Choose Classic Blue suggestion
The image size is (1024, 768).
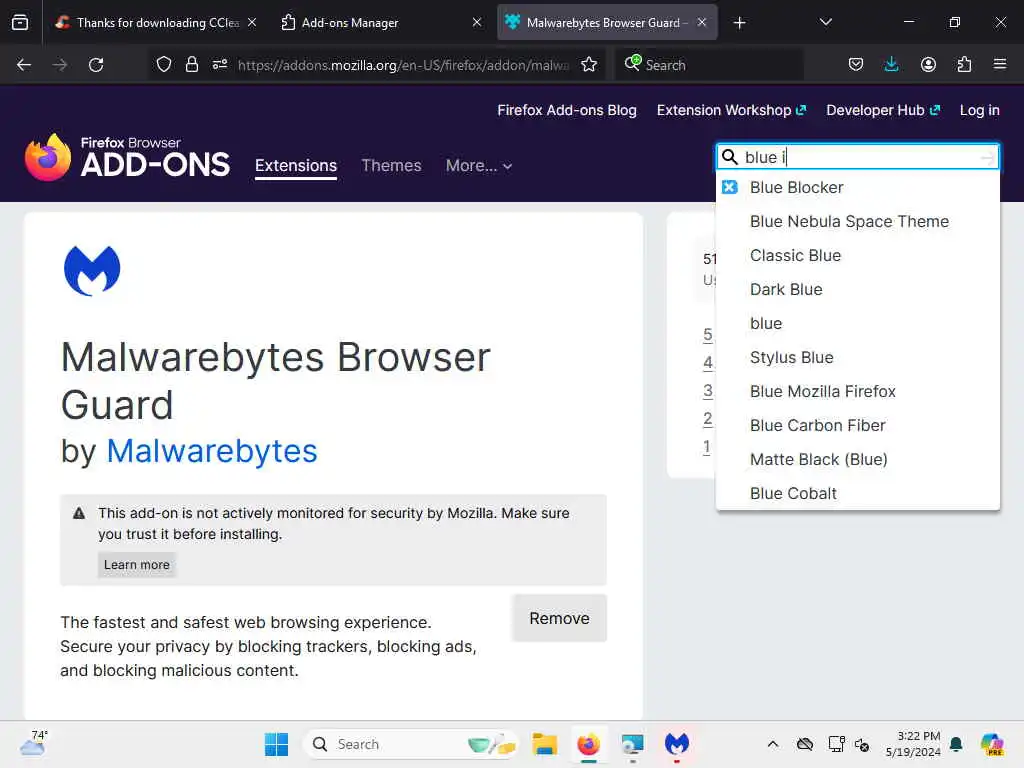click(x=857, y=255)
